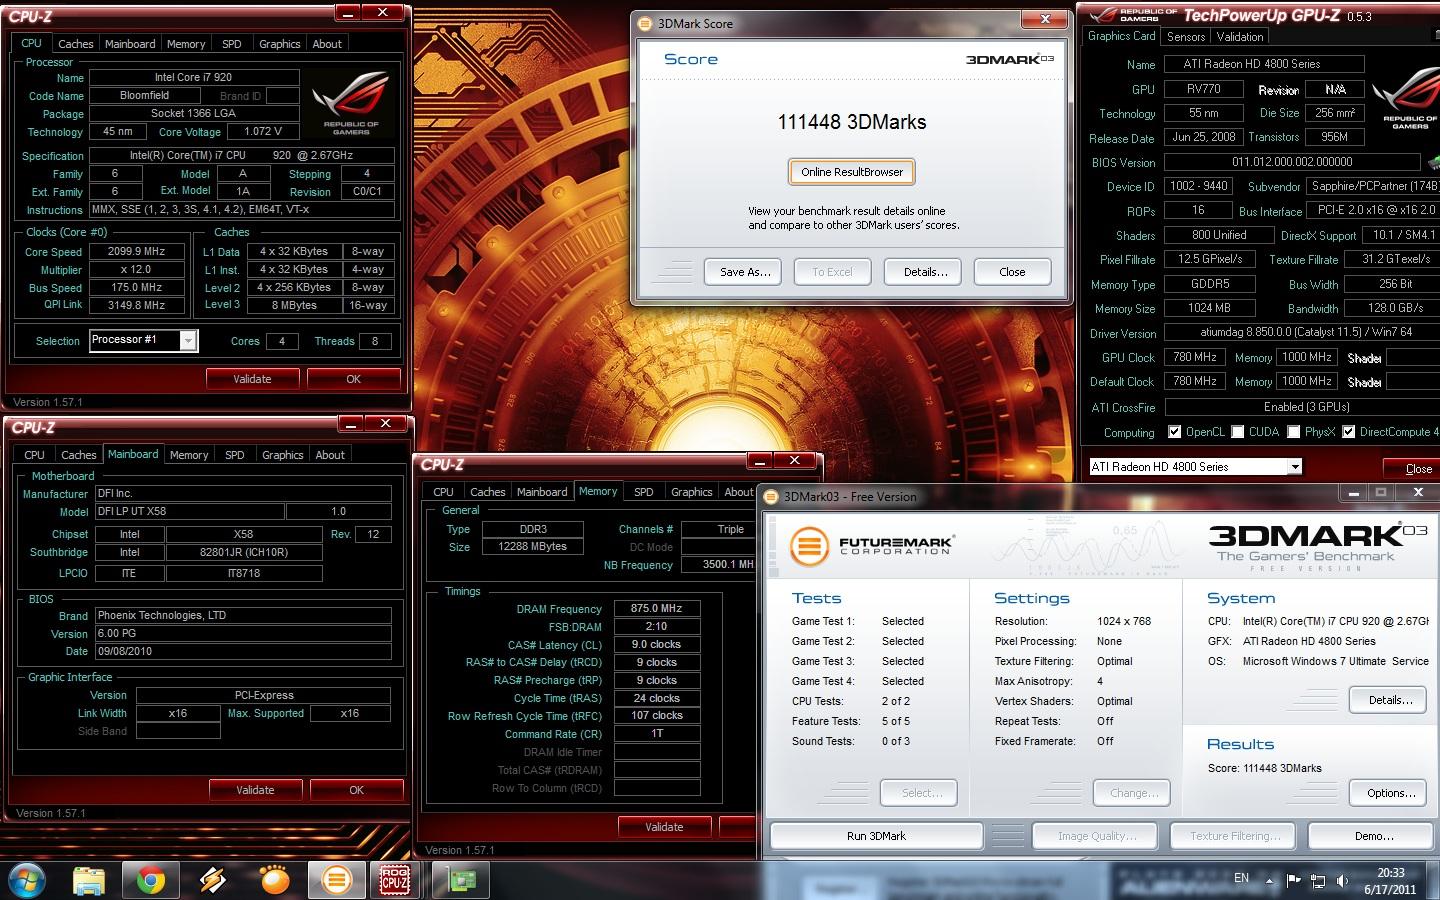The image size is (1440, 900).
Task: Open the Caches tab in top CPU-Z window
Action: tap(76, 44)
